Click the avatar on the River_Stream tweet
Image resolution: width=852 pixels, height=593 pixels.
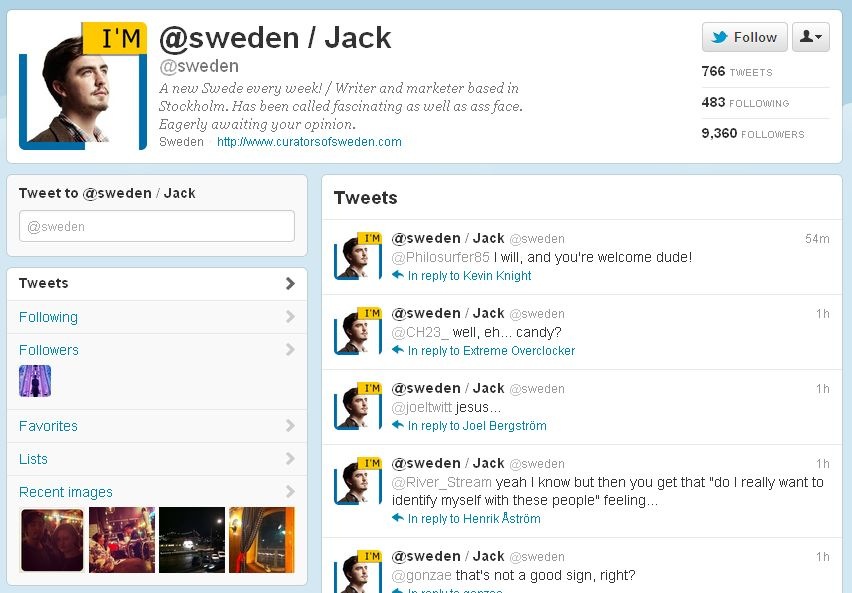pyautogui.click(x=358, y=481)
